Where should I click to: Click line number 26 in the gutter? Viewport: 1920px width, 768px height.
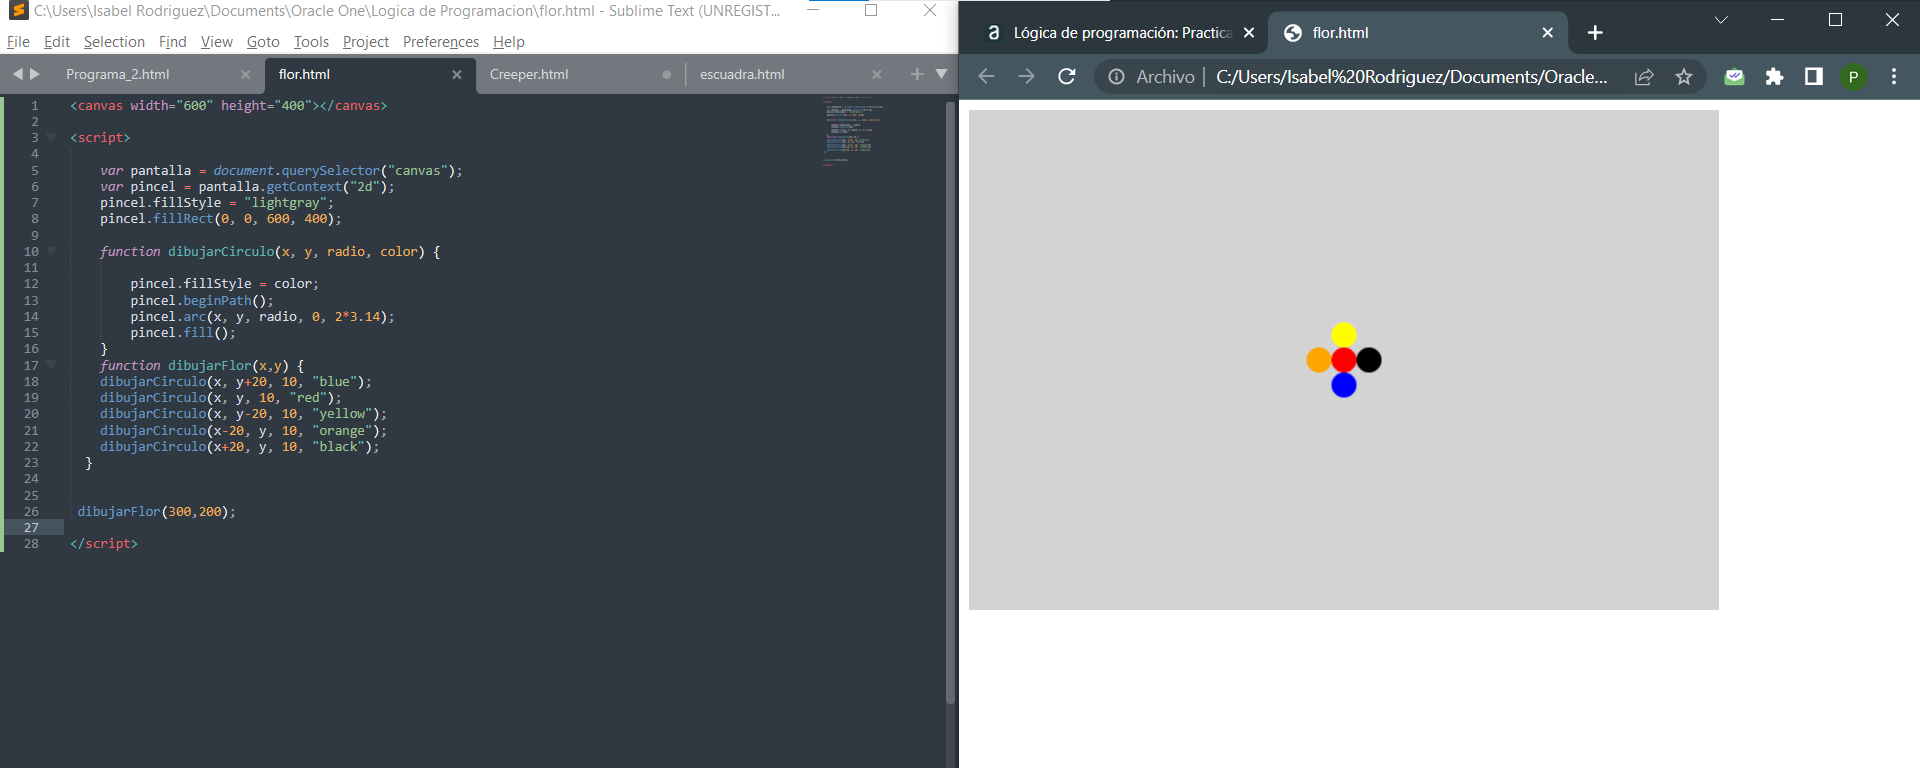31,511
